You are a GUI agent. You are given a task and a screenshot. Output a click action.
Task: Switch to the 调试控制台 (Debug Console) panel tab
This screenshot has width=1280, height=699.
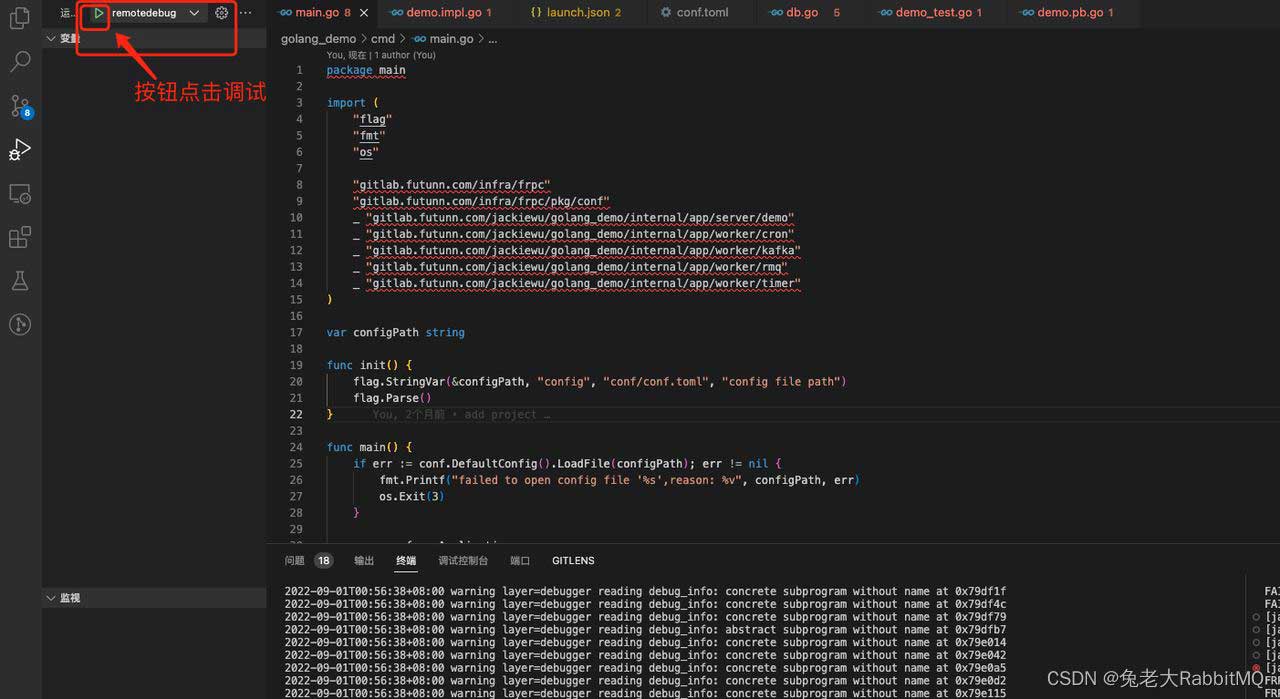pyautogui.click(x=462, y=560)
